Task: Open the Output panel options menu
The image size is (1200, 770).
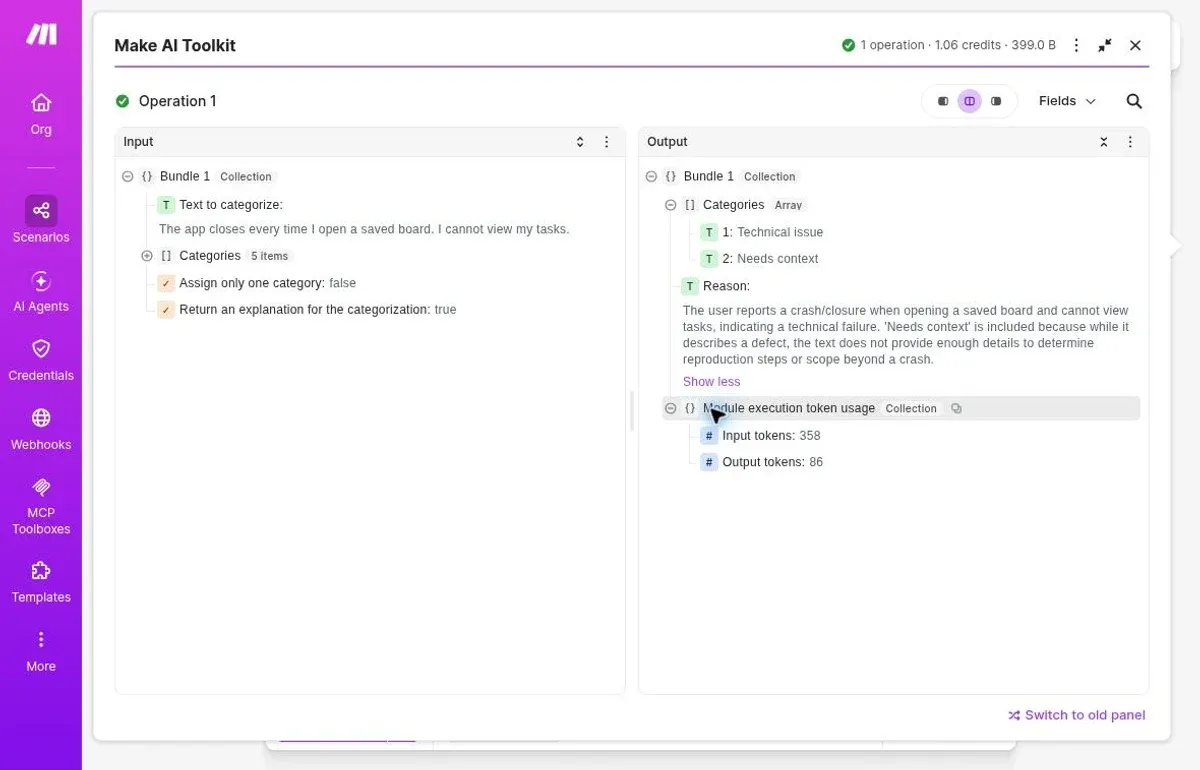Action: pyautogui.click(x=1130, y=142)
